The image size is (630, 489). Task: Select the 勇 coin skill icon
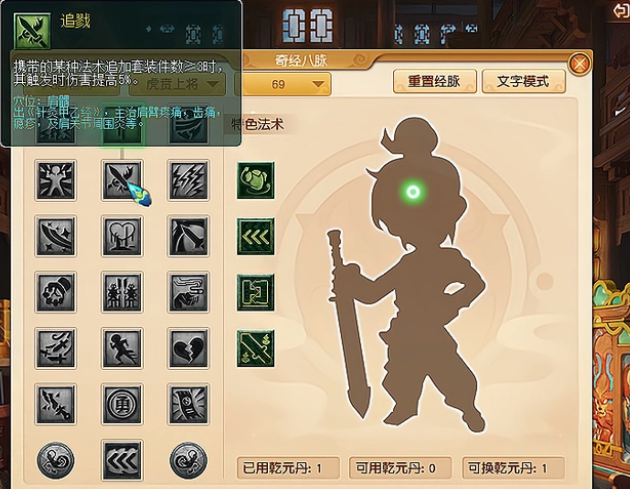pyautogui.click(x=122, y=404)
